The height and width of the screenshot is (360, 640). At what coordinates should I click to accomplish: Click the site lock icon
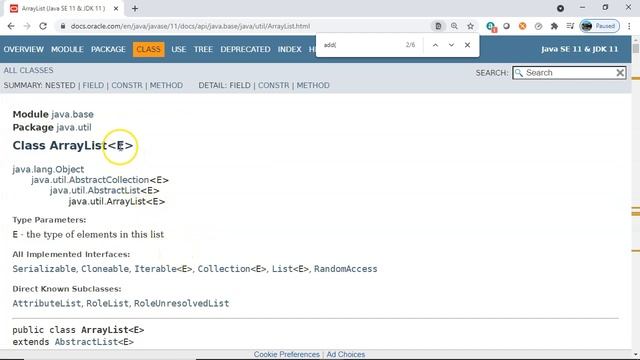62,26
